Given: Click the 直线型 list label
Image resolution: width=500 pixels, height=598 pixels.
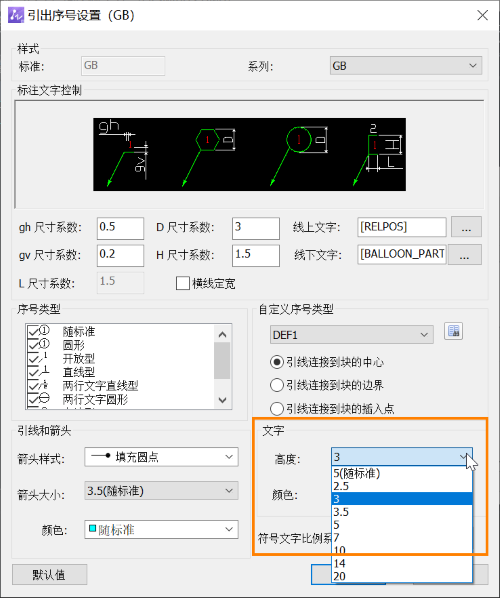Looking at the screenshot, I should (x=79, y=372).
